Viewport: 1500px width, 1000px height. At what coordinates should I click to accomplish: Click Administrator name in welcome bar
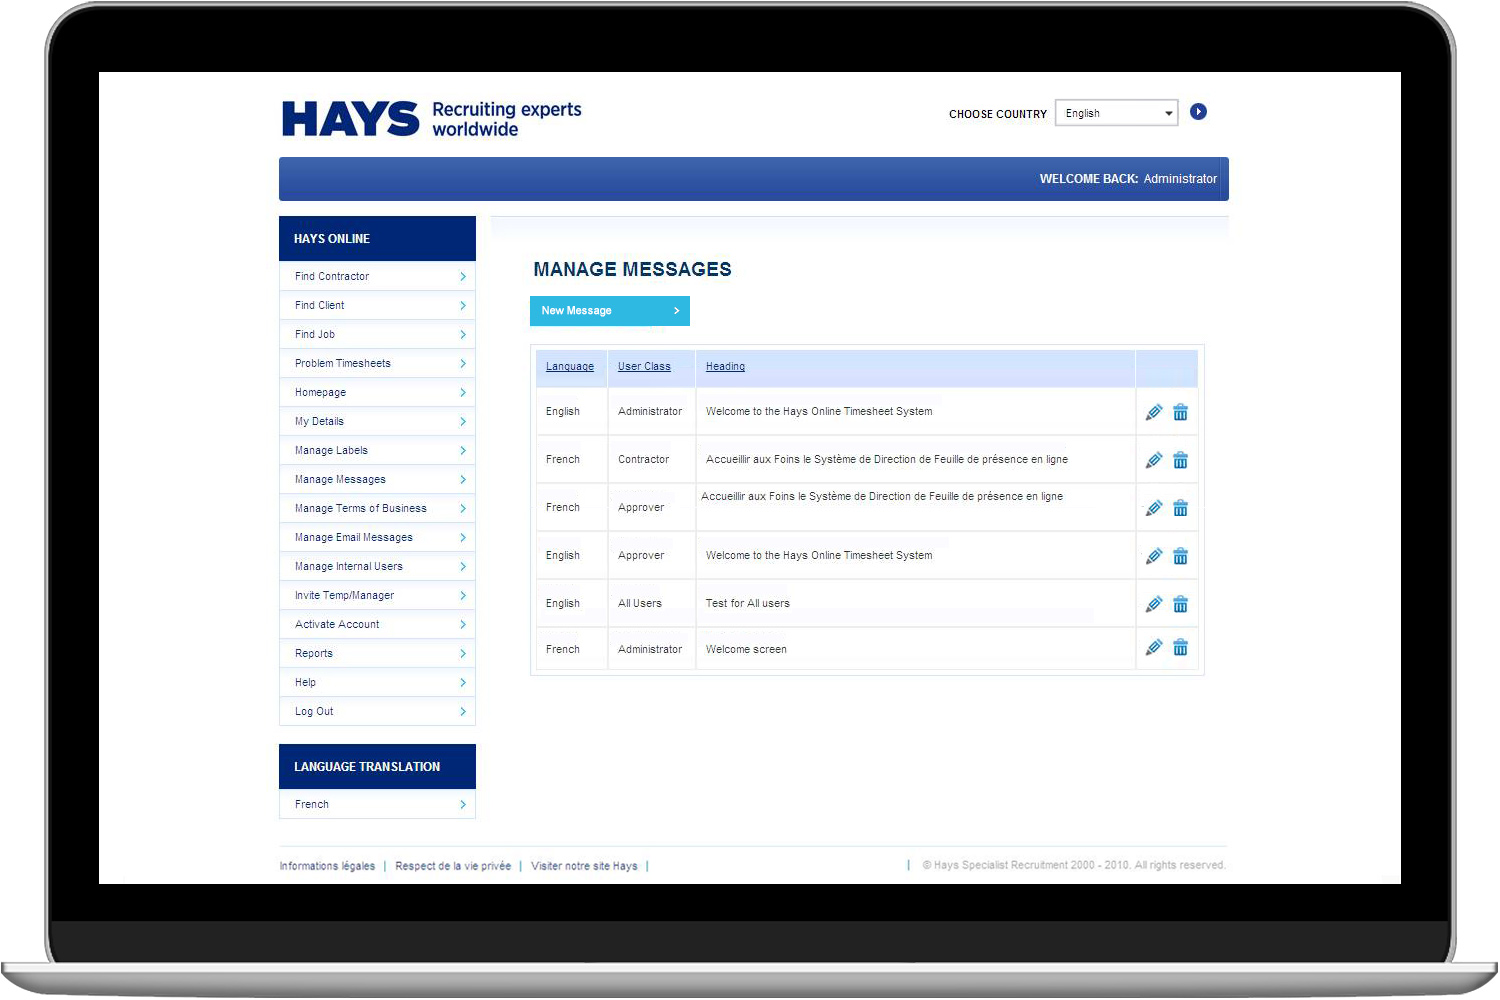click(1180, 179)
